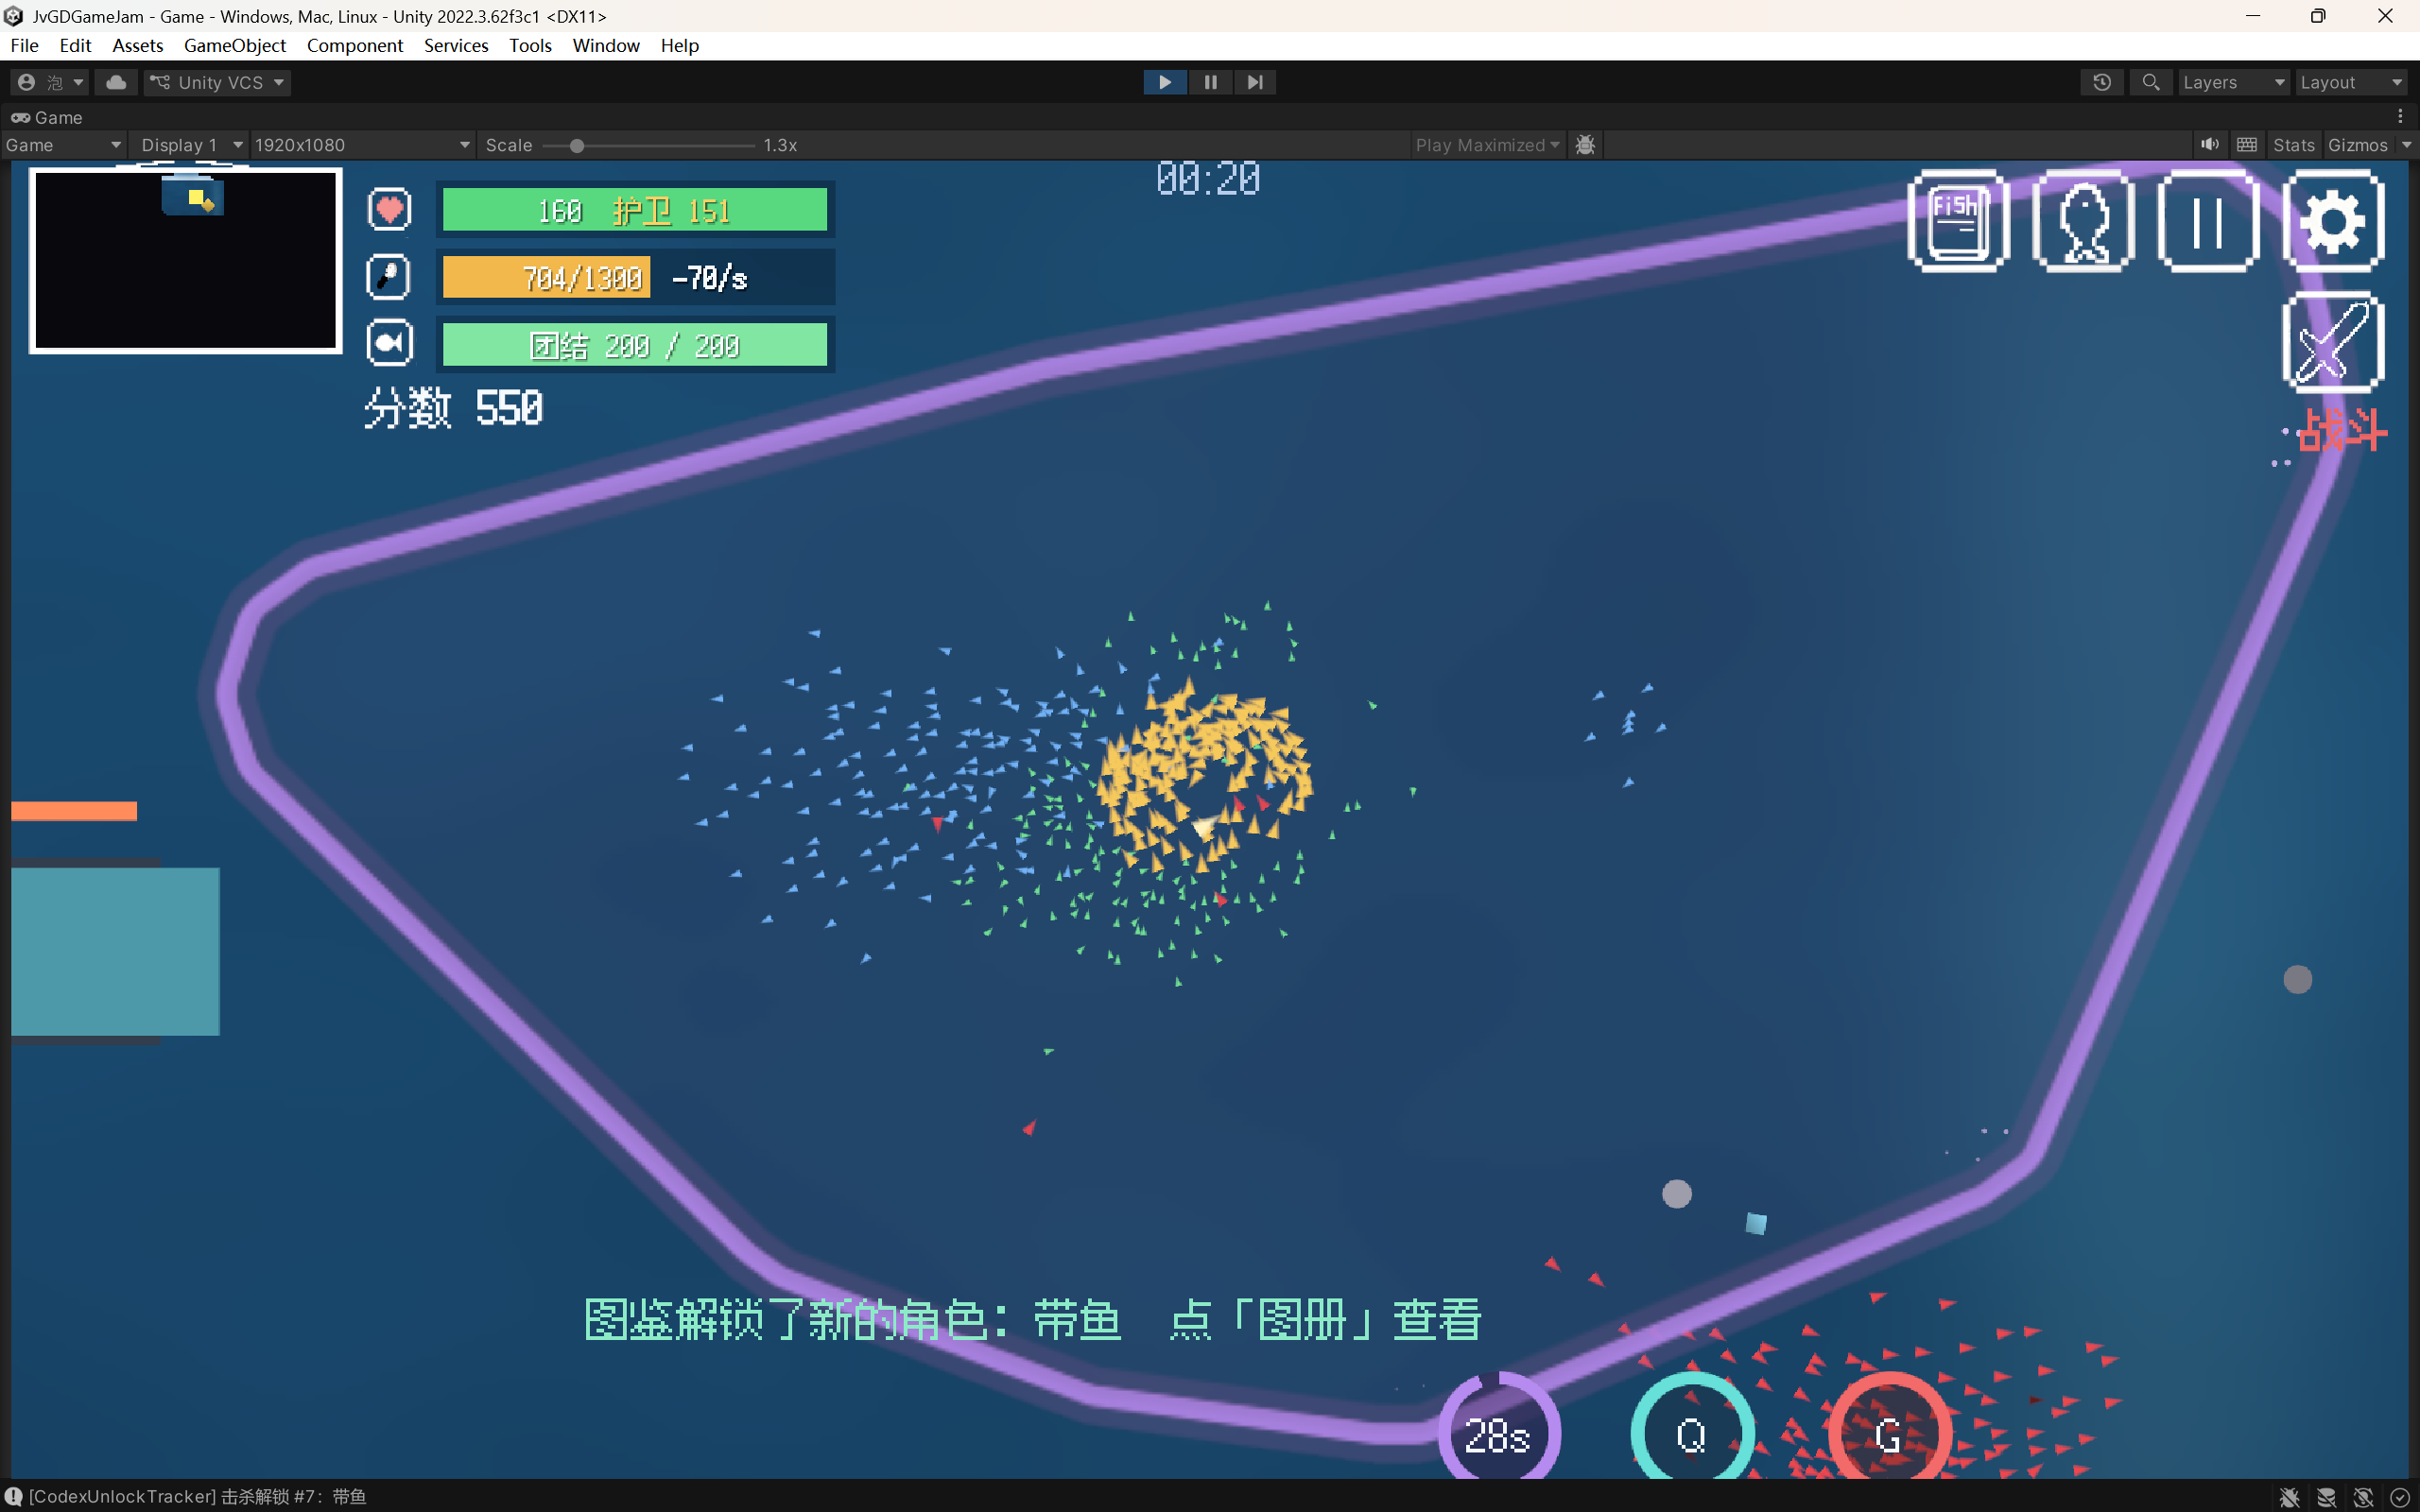
Task: Open the 1920x1080 resolution dropdown
Action: point(362,145)
